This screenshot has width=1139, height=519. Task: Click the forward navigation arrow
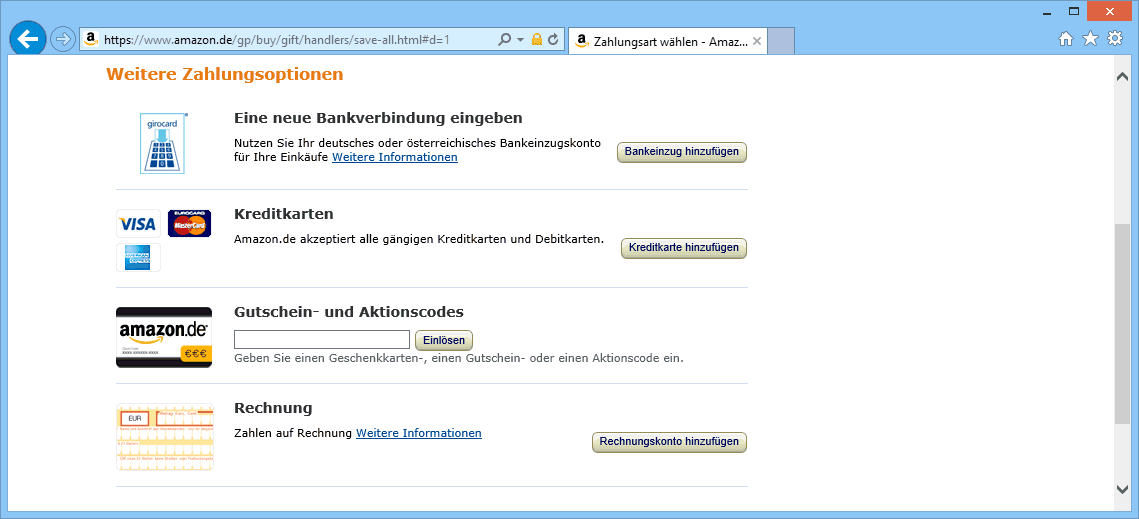pos(62,39)
